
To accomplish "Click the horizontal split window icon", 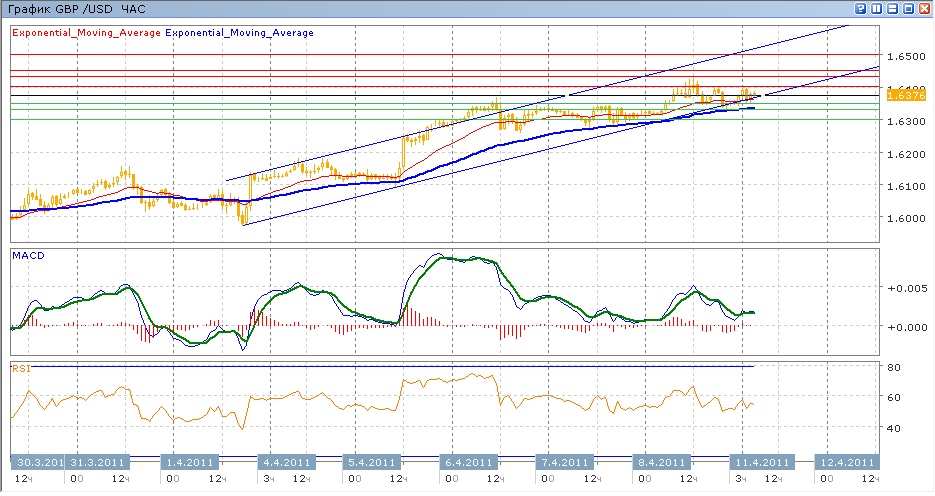I will pyautogui.click(x=893, y=8).
